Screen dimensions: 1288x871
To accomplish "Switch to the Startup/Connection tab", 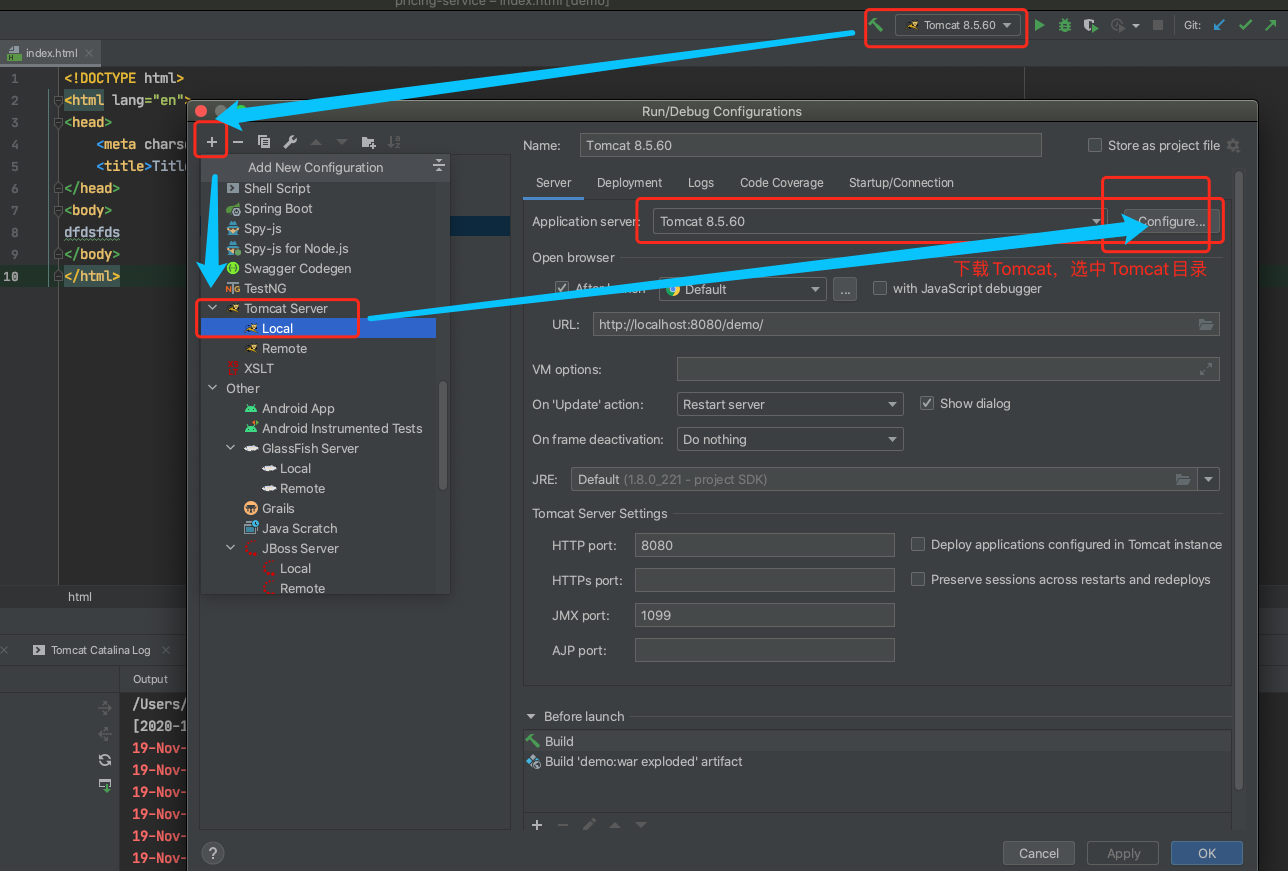I will (901, 183).
